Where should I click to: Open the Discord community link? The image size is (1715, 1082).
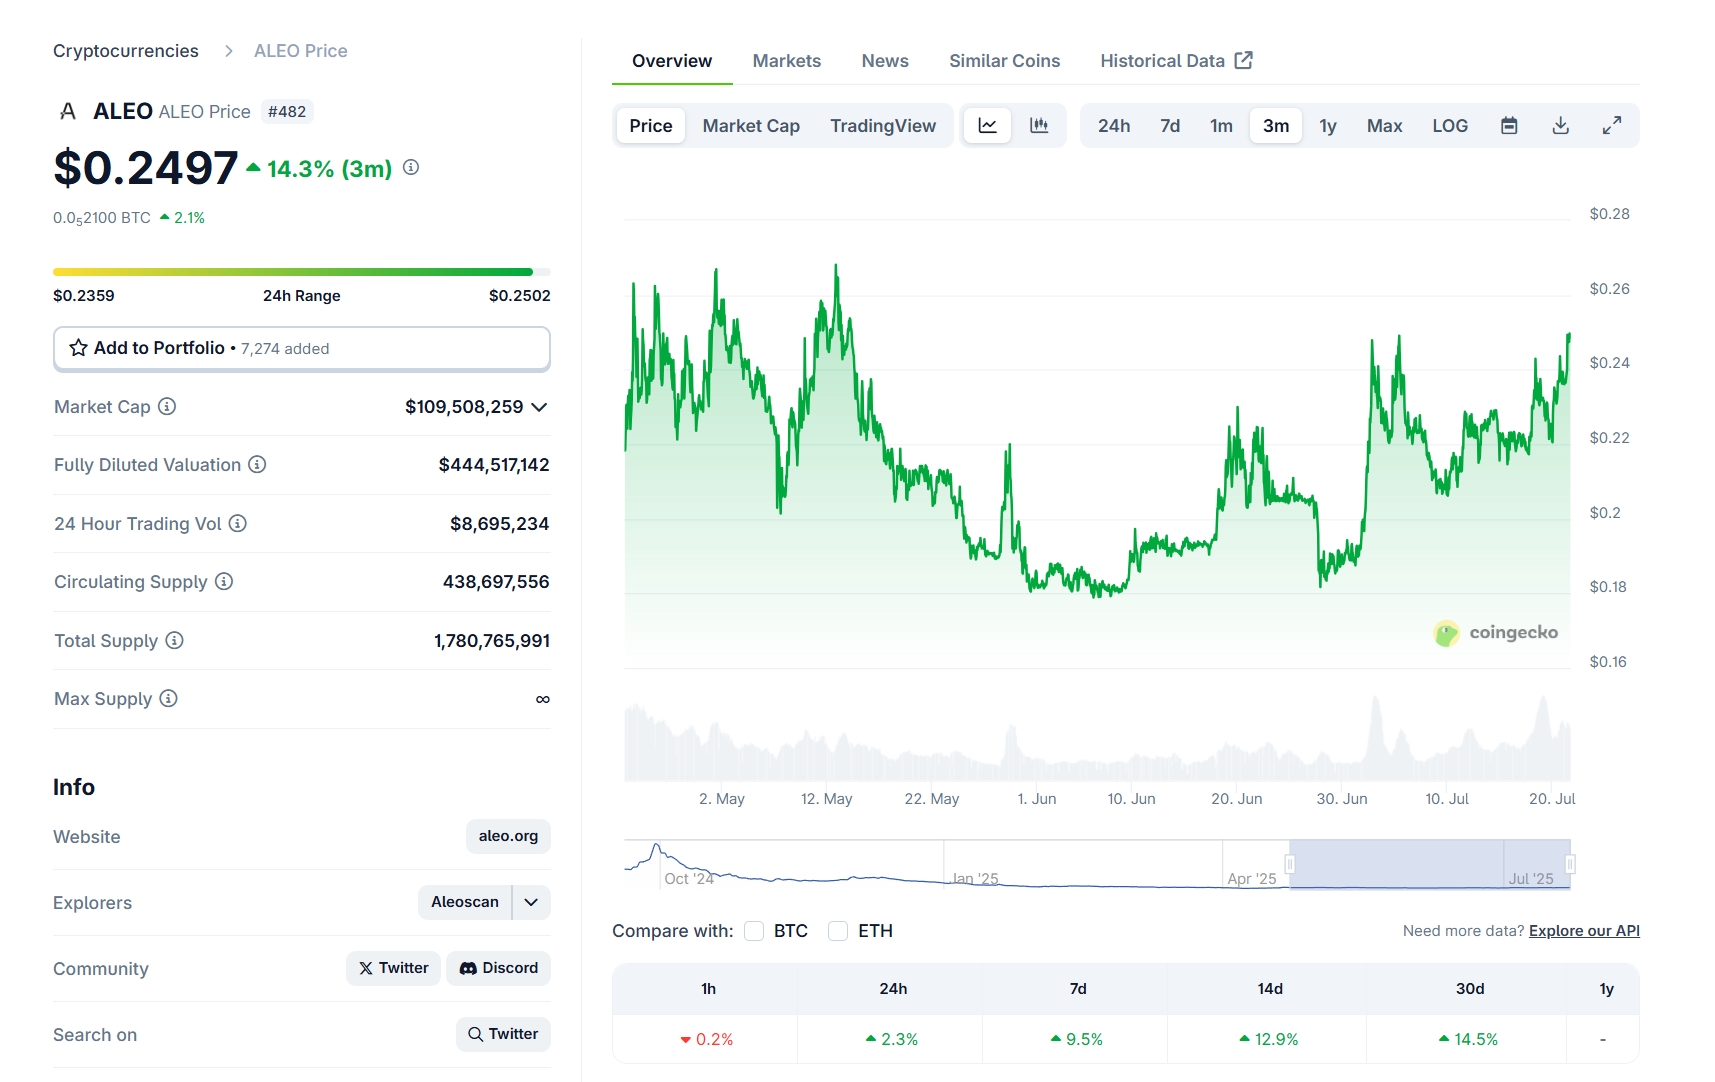pos(498,968)
